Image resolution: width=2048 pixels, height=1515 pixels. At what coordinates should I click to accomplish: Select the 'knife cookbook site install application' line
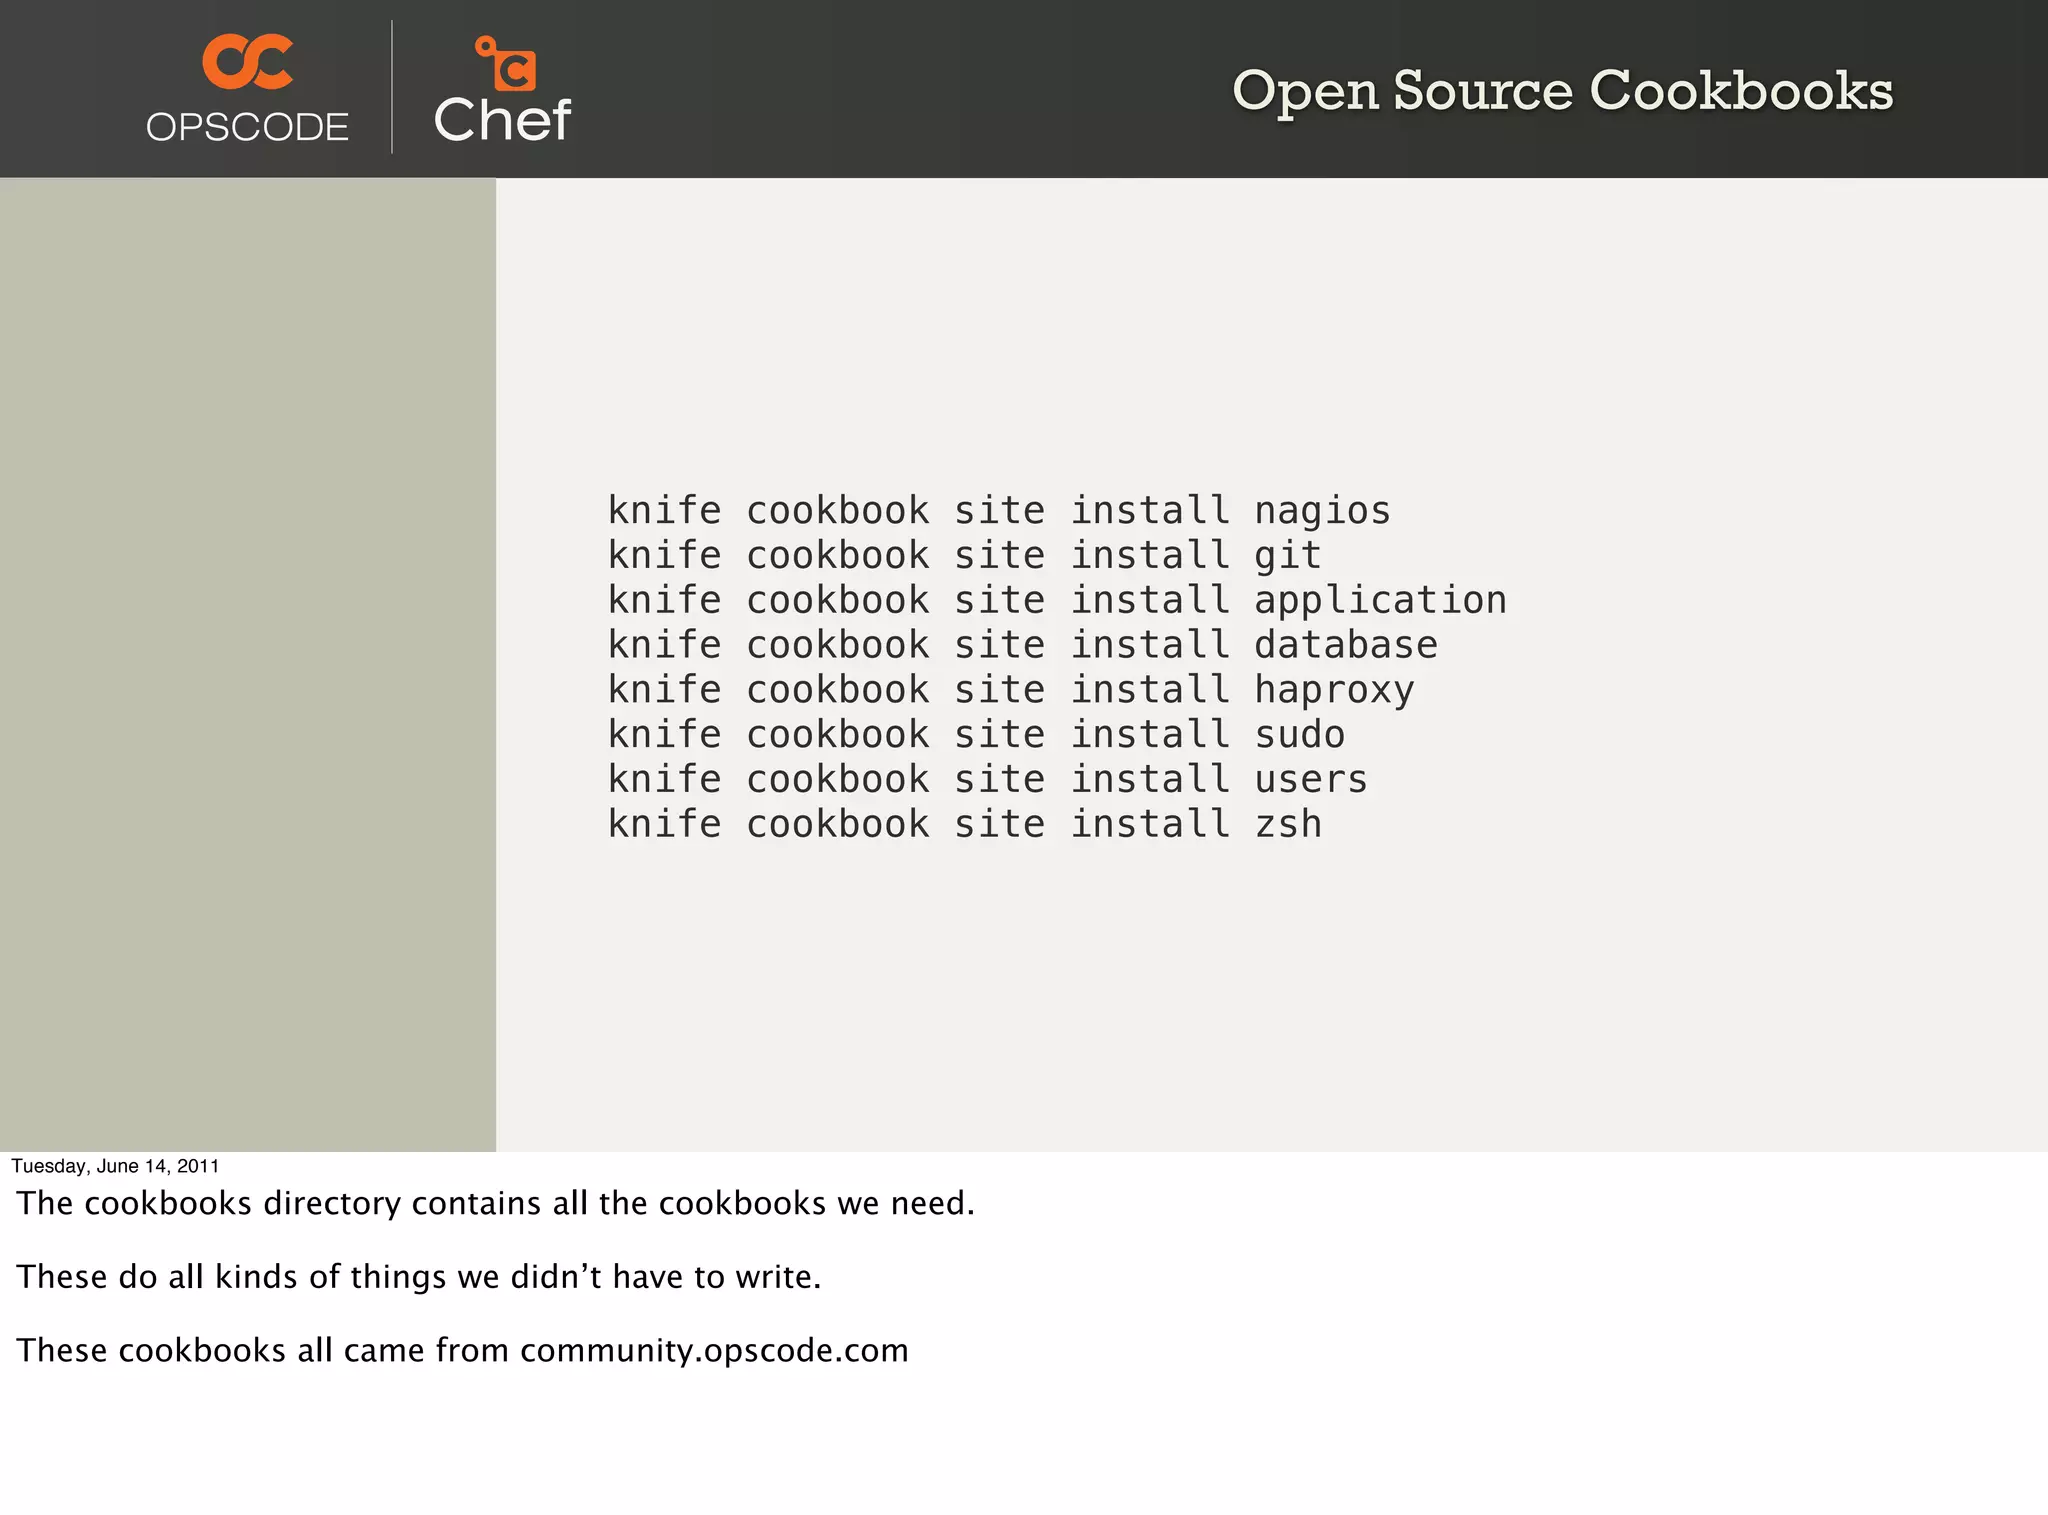pyautogui.click(x=1057, y=600)
